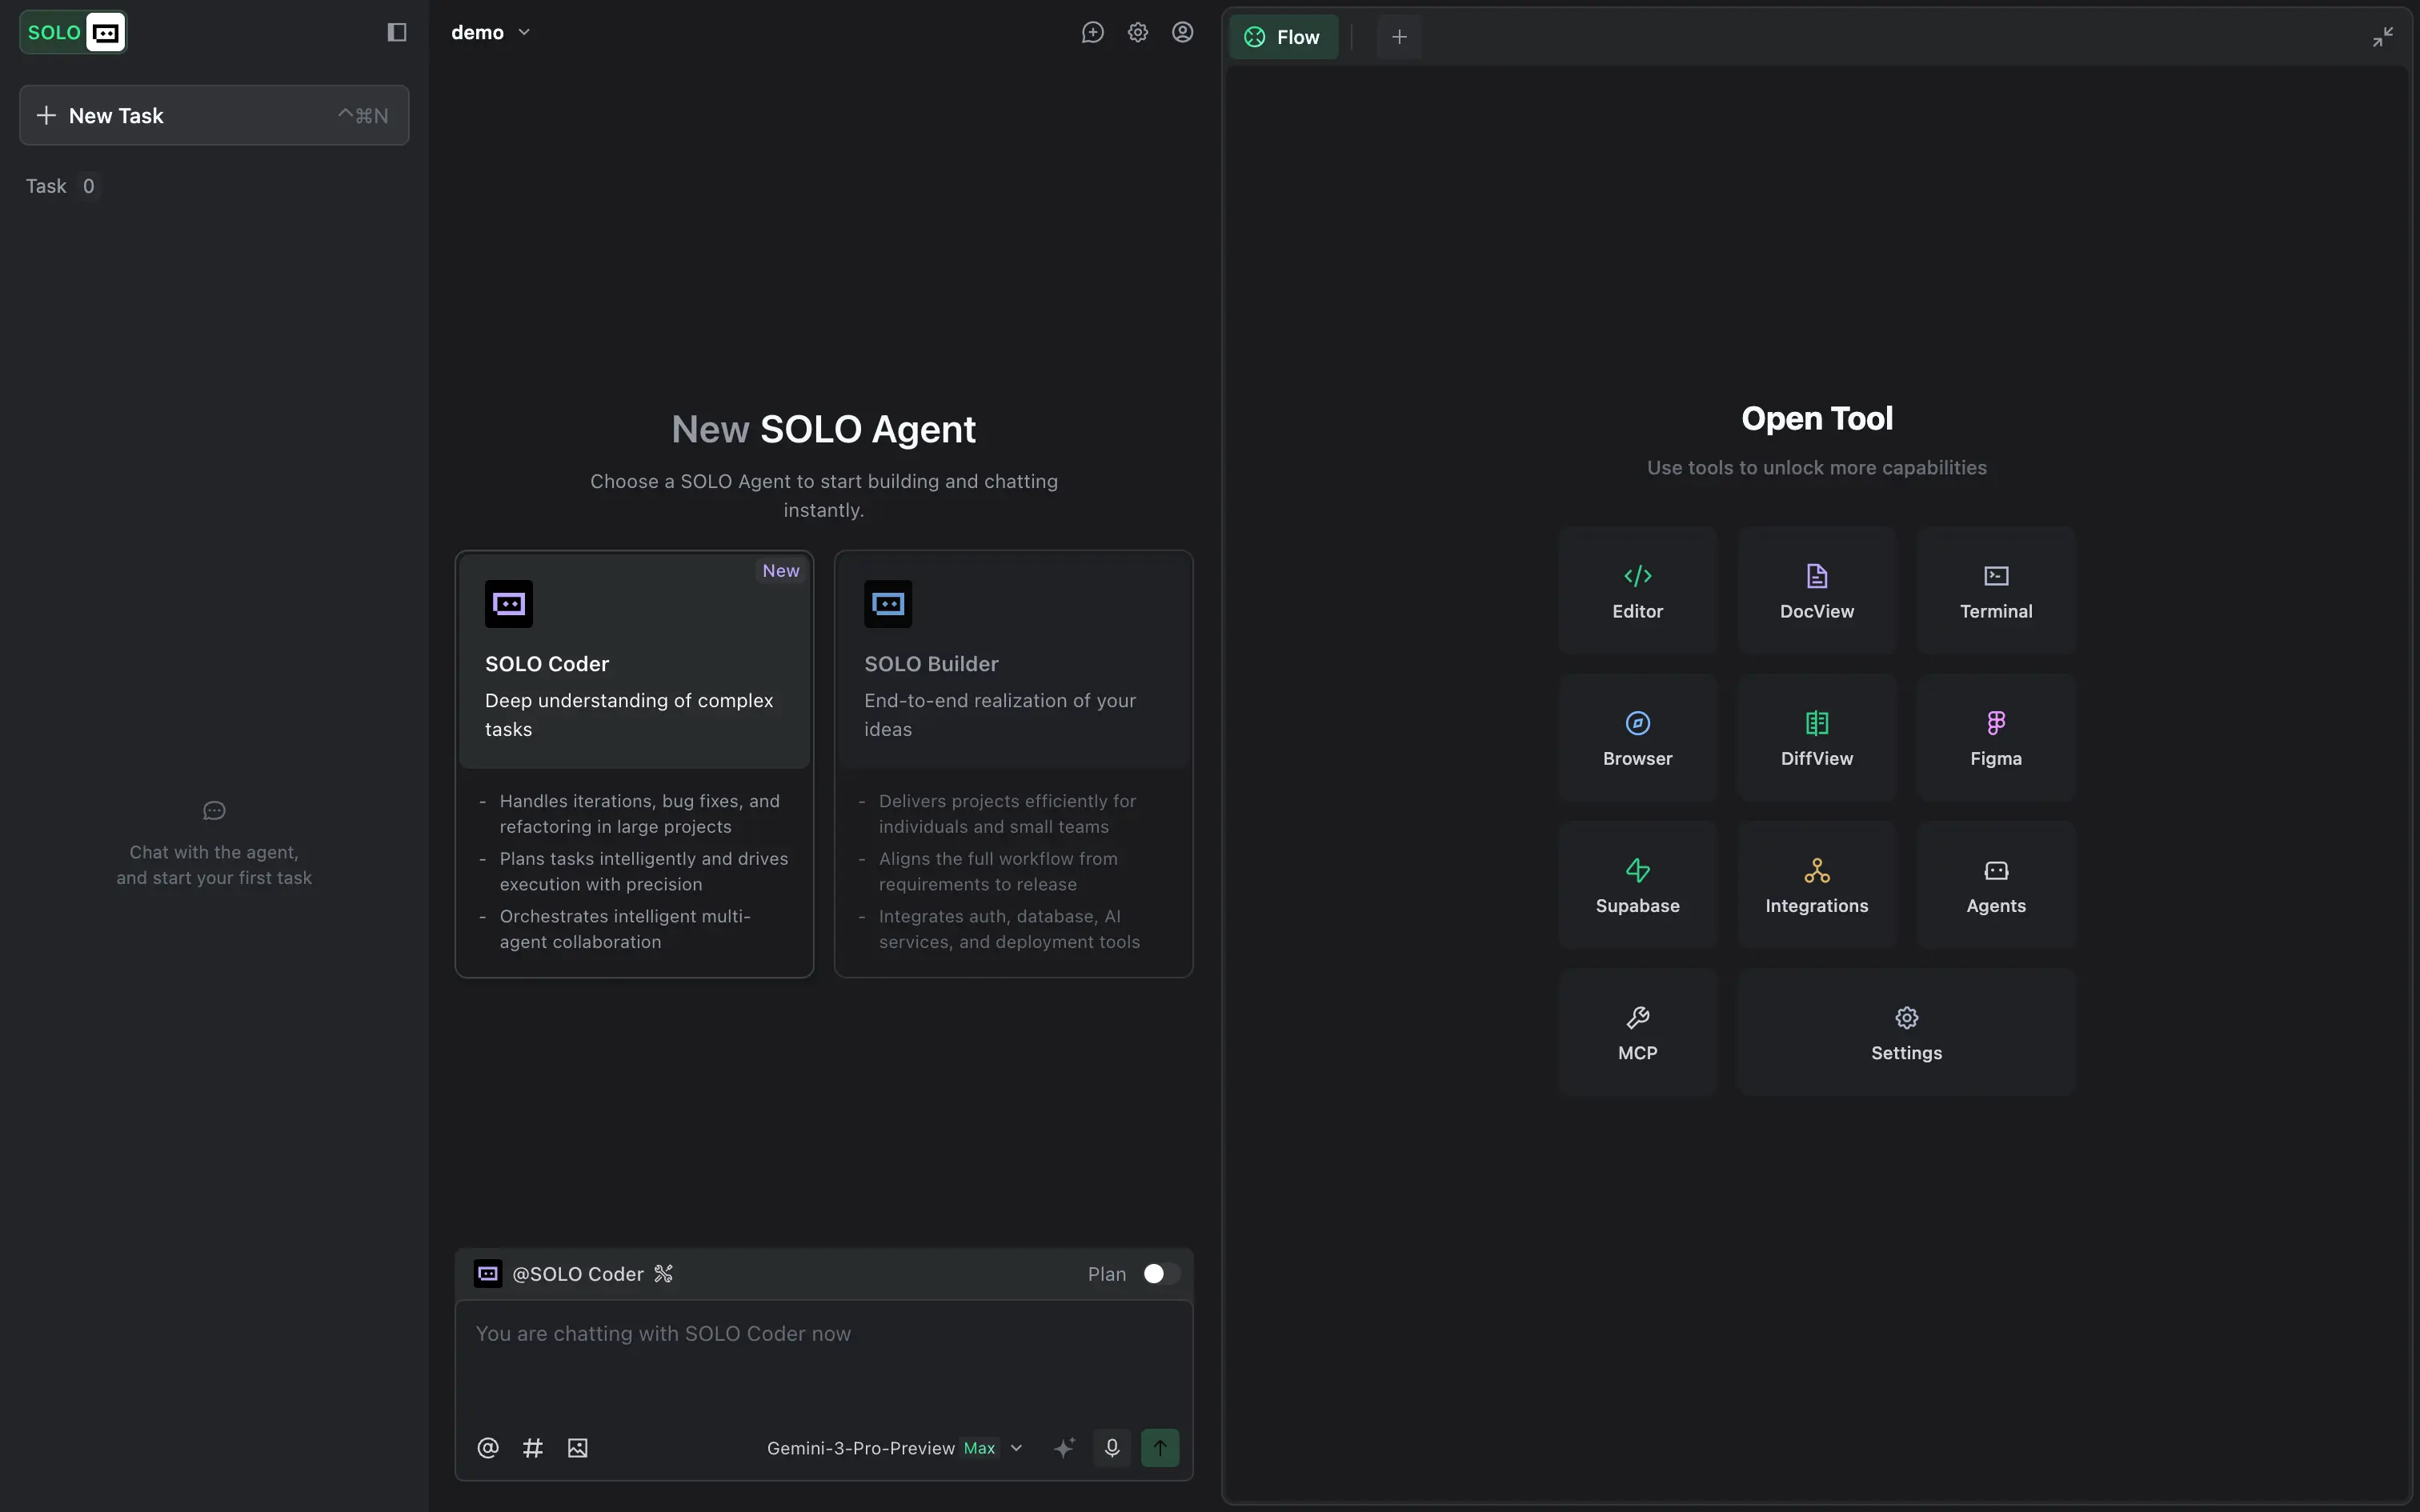Click the microphone voice input icon

pos(1111,1447)
